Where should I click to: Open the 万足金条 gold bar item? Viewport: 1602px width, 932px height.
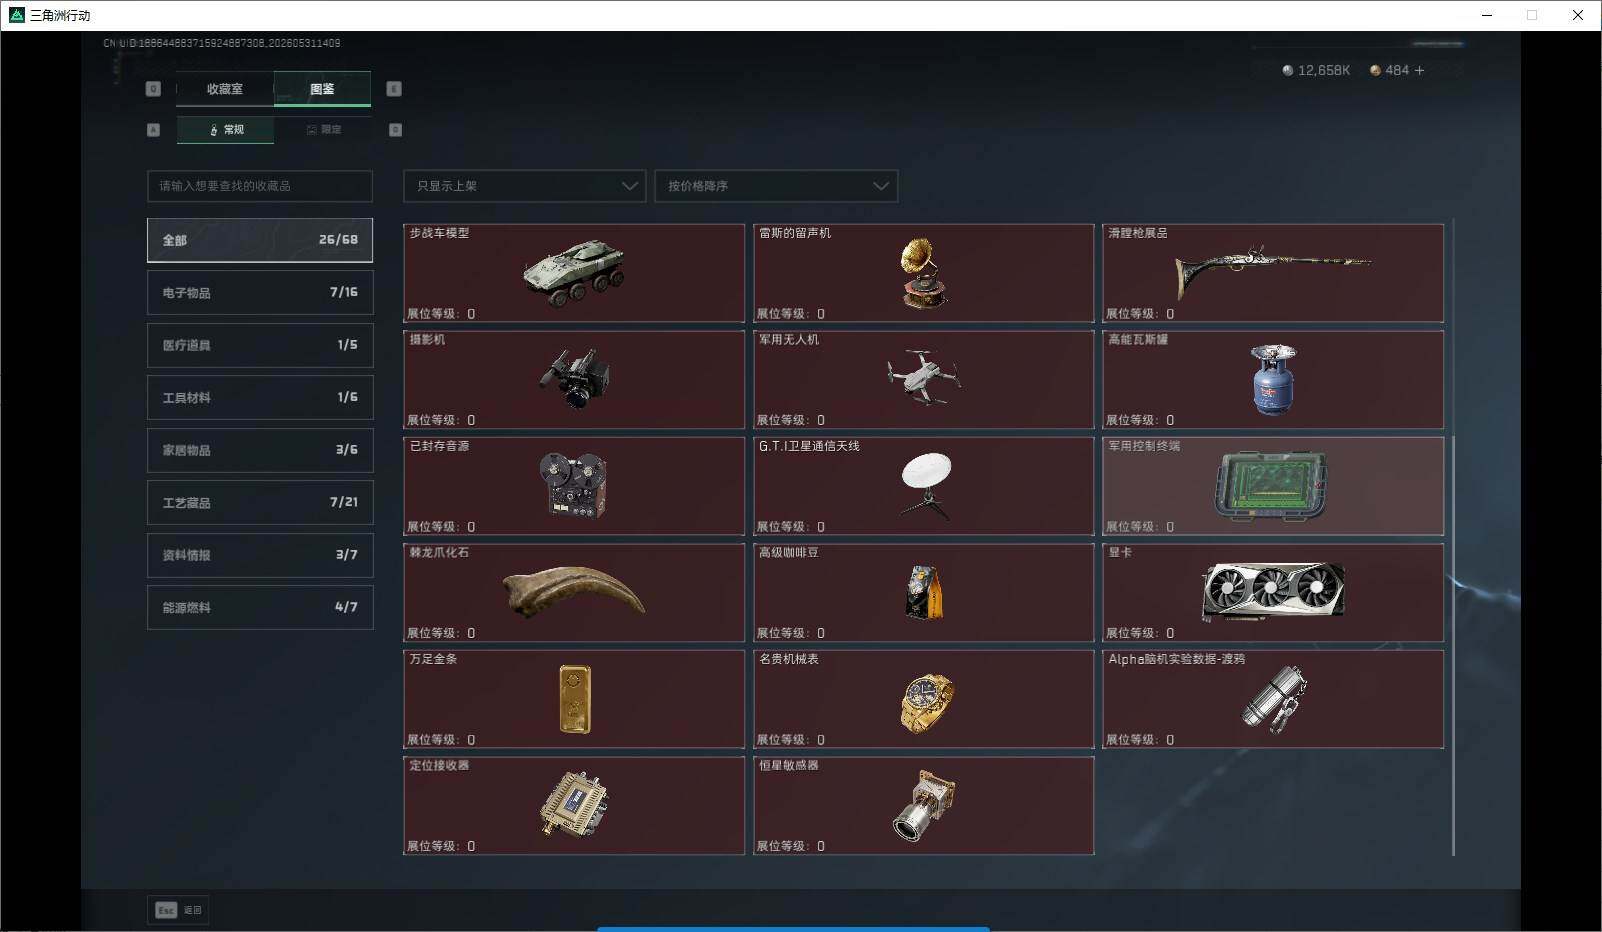click(x=574, y=699)
